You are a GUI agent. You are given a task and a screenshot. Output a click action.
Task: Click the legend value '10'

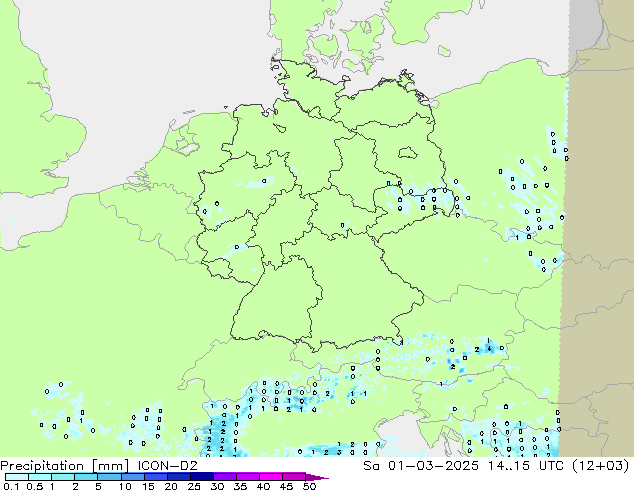tap(125, 486)
